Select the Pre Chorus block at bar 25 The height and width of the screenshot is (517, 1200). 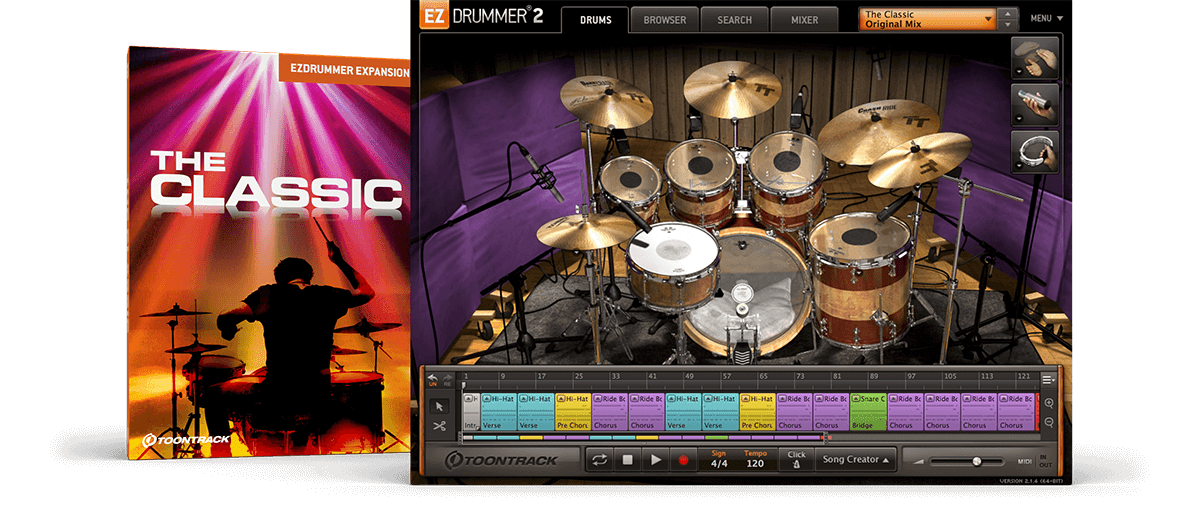[x=572, y=411]
